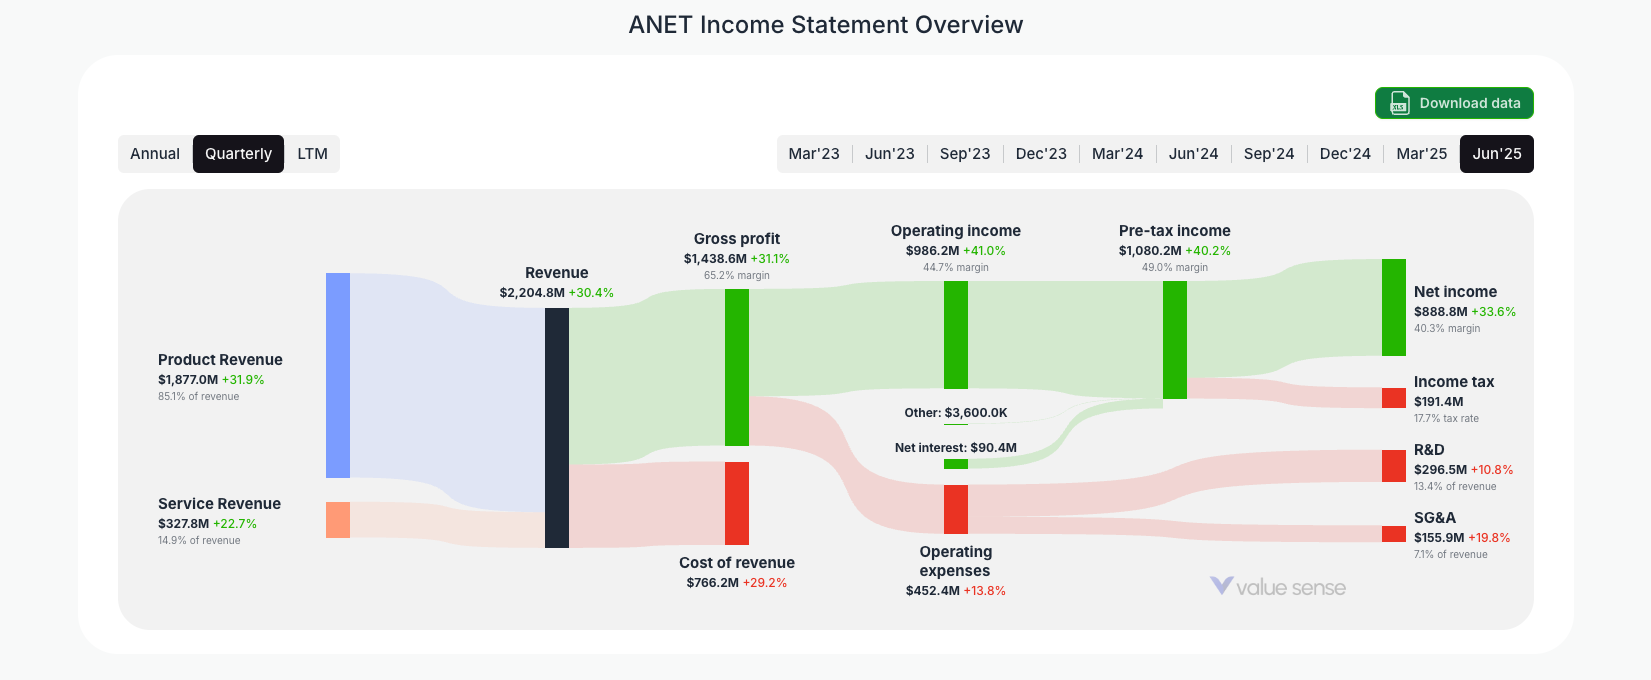Click the green Net income bar

1394,307
